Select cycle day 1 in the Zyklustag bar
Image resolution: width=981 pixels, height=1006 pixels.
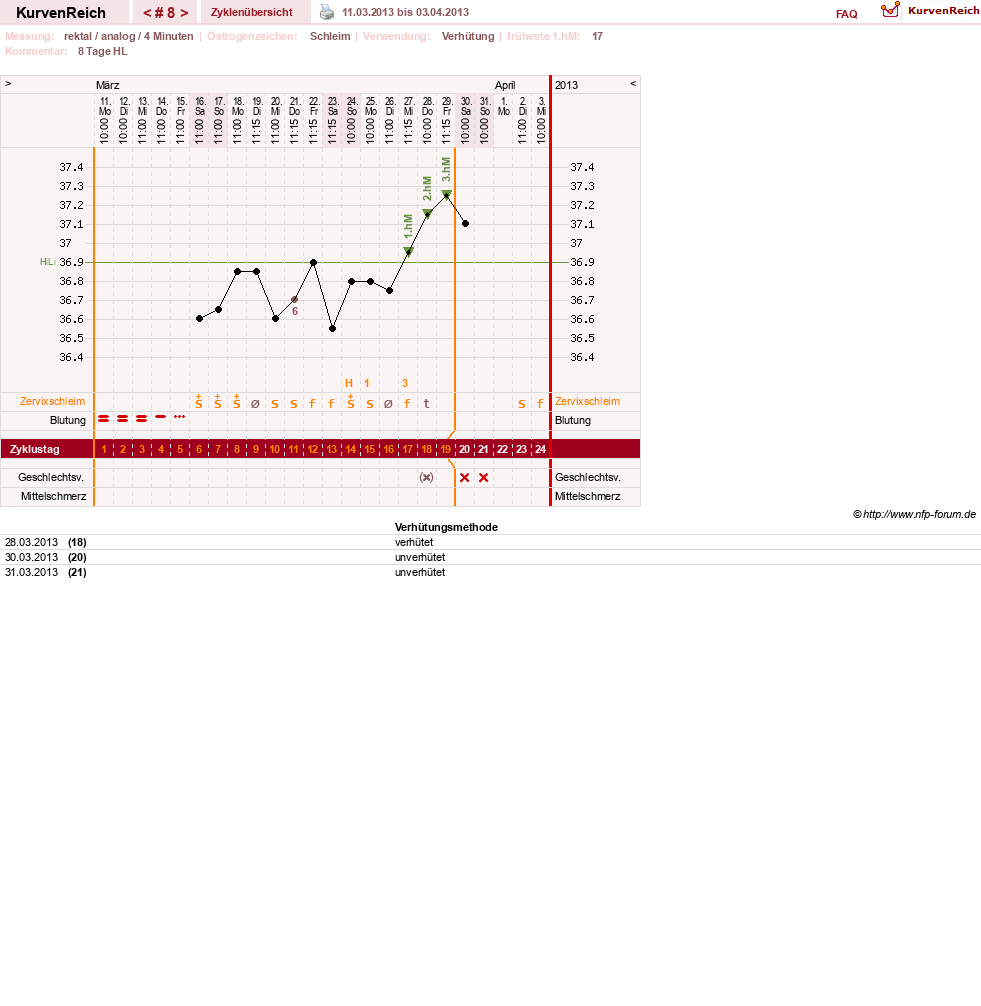(104, 449)
